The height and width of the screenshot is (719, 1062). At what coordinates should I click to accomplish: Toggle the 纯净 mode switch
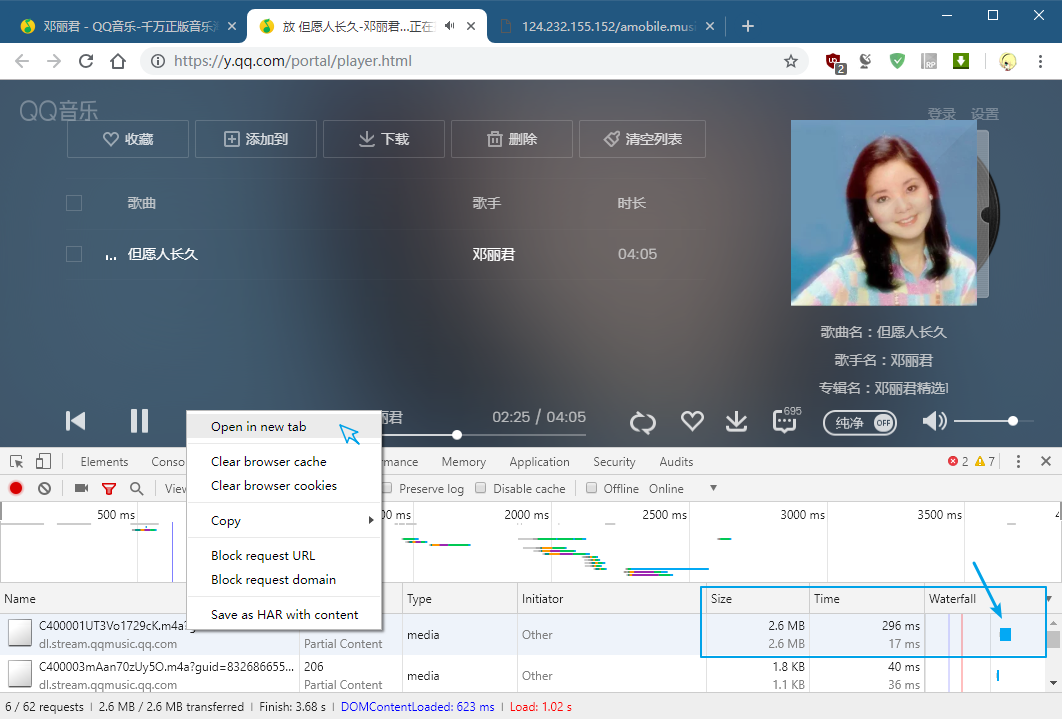point(860,423)
